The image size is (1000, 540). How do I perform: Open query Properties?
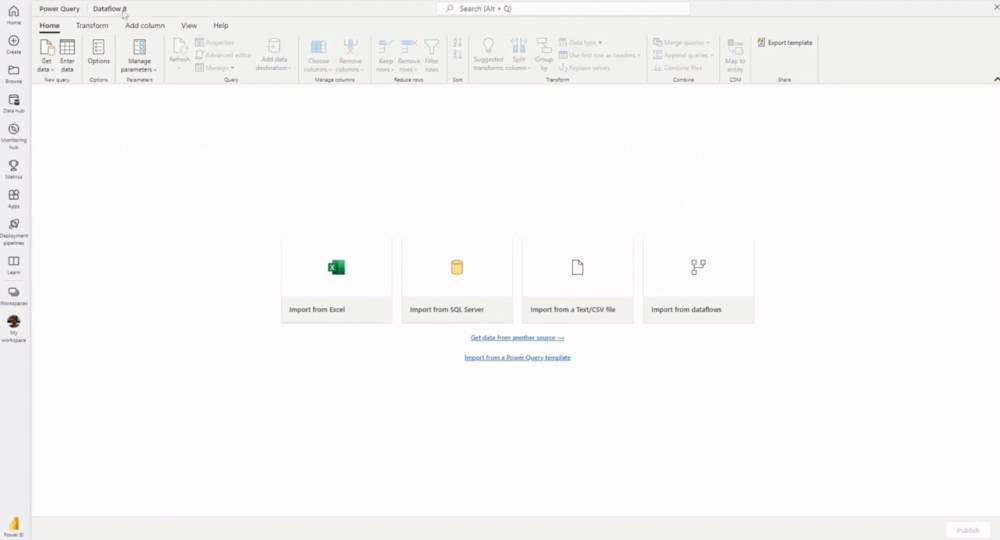(x=215, y=43)
